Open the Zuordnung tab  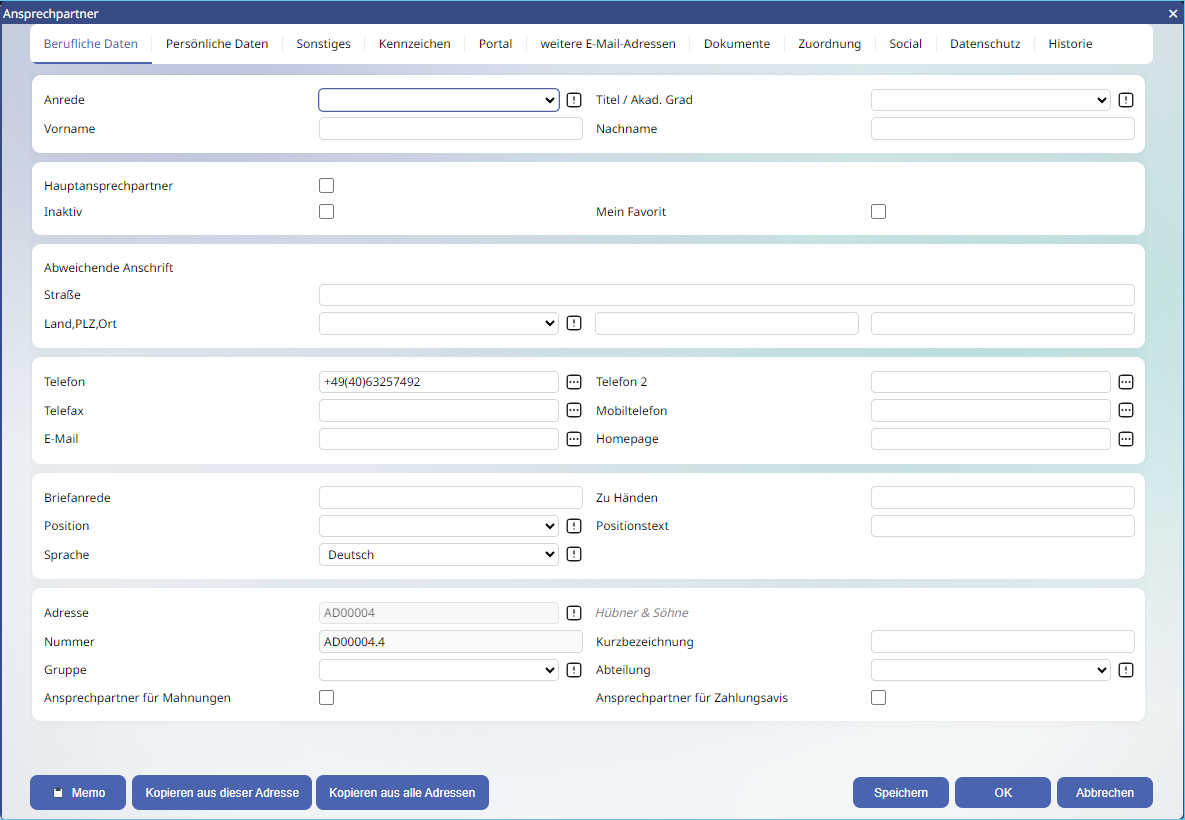tap(830, 44)
